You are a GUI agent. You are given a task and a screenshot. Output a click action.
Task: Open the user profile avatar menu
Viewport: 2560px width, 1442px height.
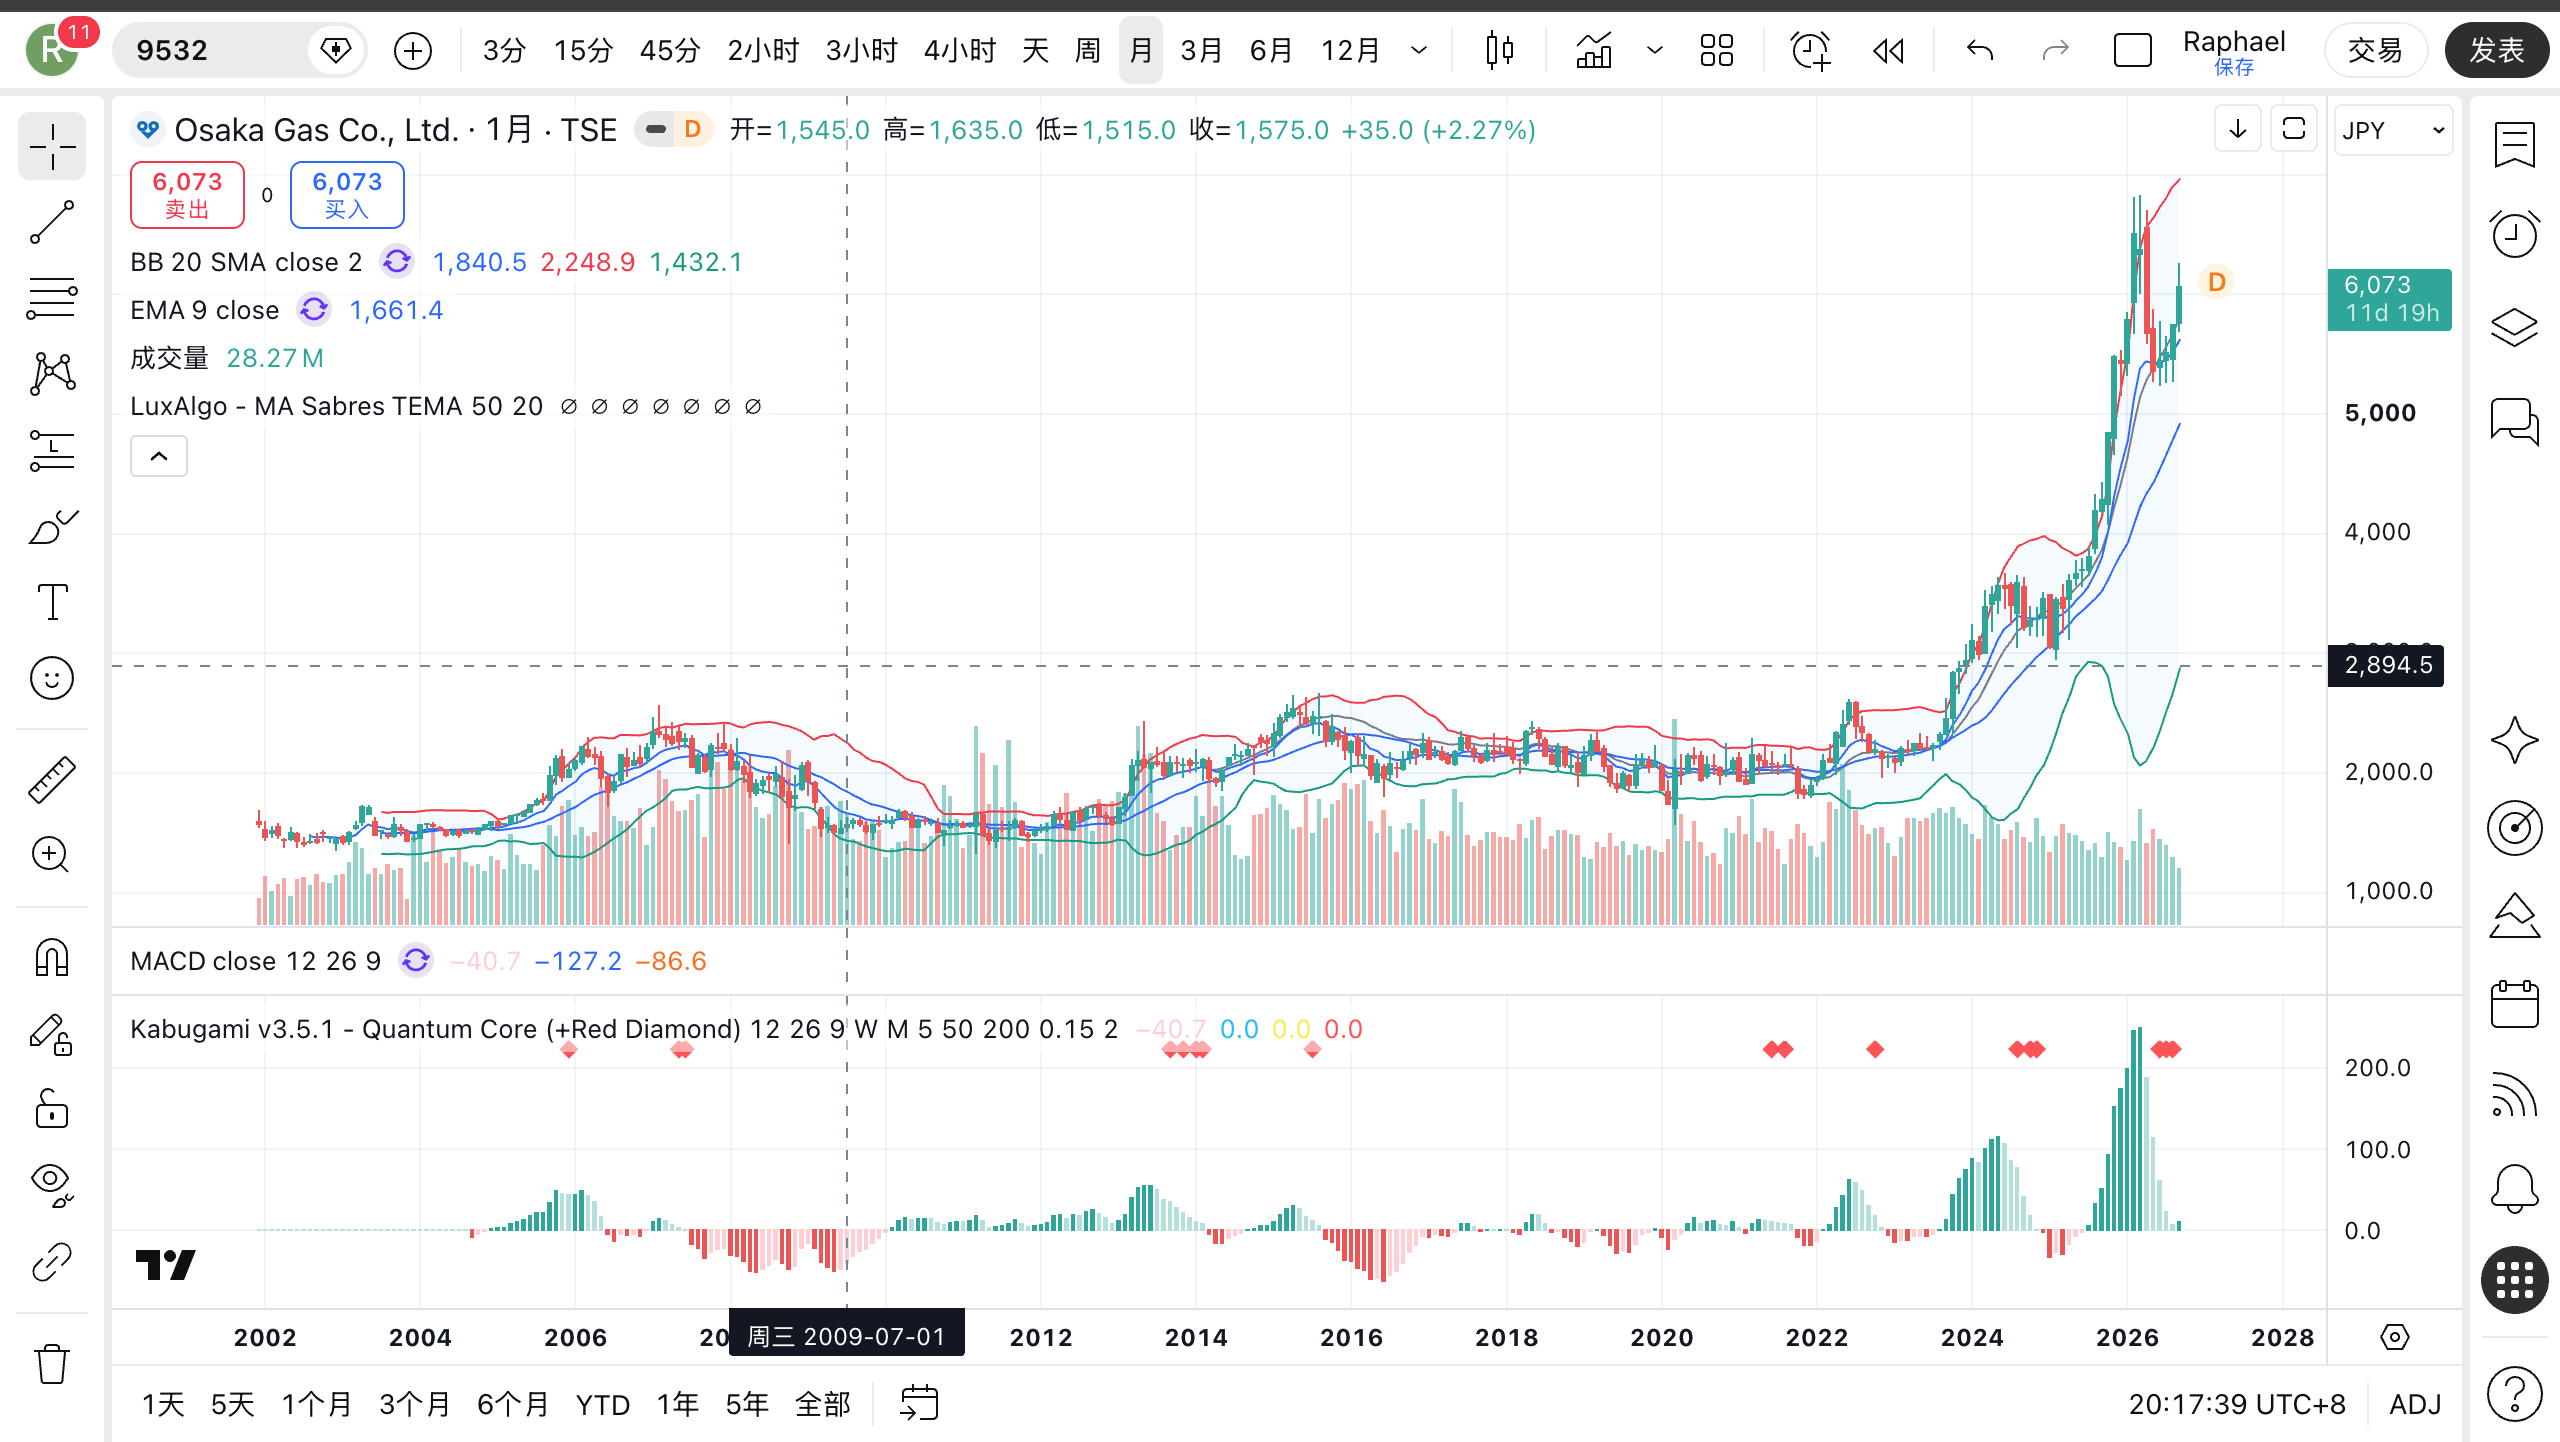(x=52, y=50)
